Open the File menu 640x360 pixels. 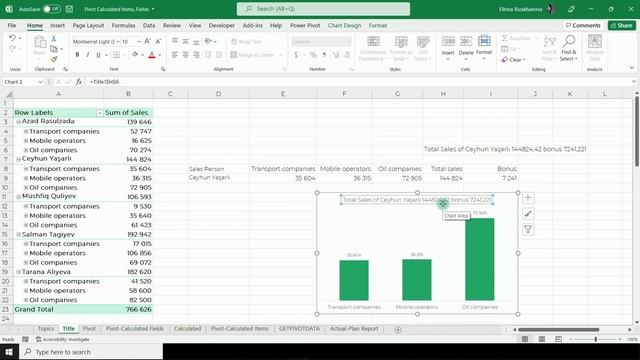pyautogui.click(x=12, y=25)
